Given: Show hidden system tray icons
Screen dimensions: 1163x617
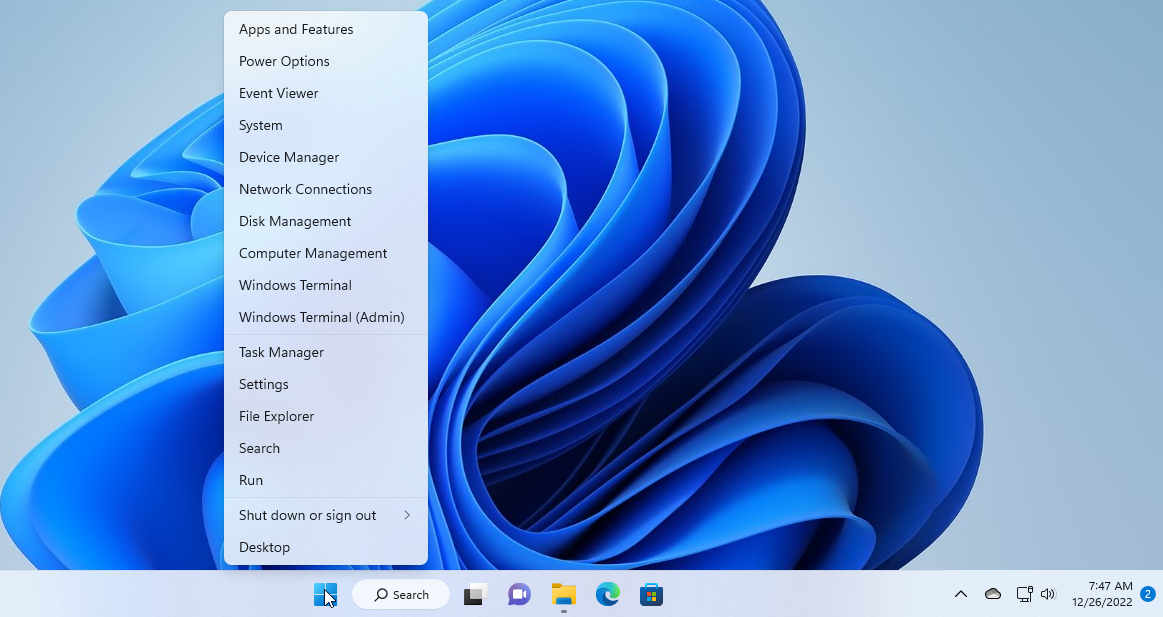Looking at the screenshot, I should [x=961, y=594].
